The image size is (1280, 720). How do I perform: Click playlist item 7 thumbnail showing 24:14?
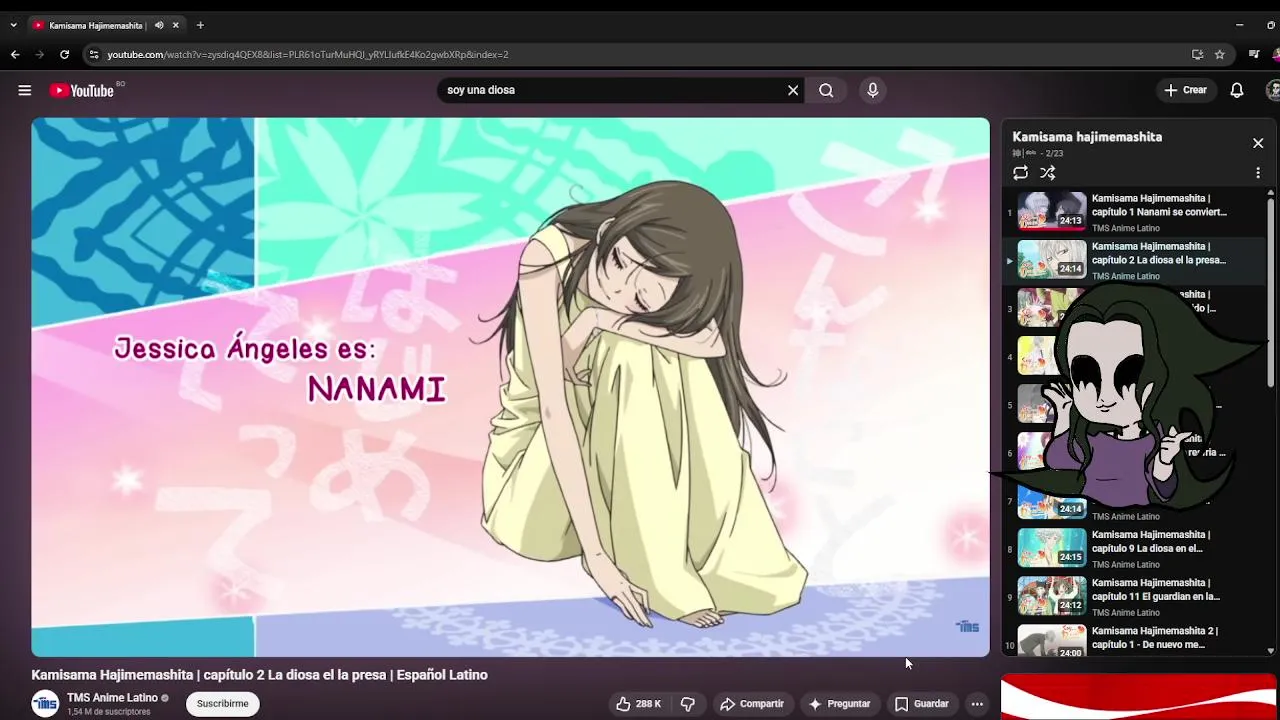(1052, 503)
